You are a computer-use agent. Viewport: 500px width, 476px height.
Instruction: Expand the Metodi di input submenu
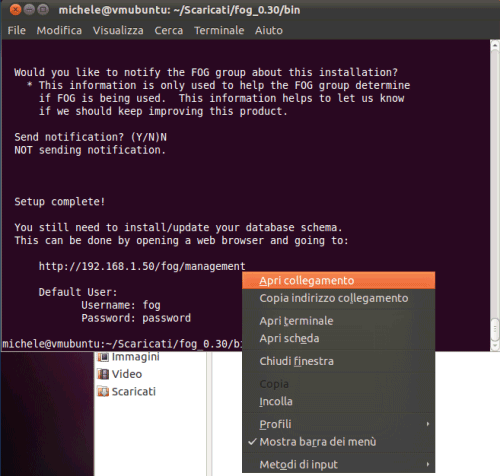(338, 464)
